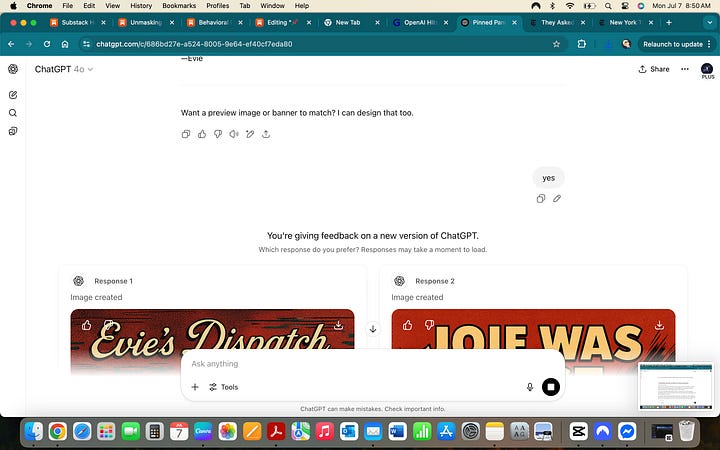
Task: Switch to the OpenAI tab
Action: coord(419,22)
